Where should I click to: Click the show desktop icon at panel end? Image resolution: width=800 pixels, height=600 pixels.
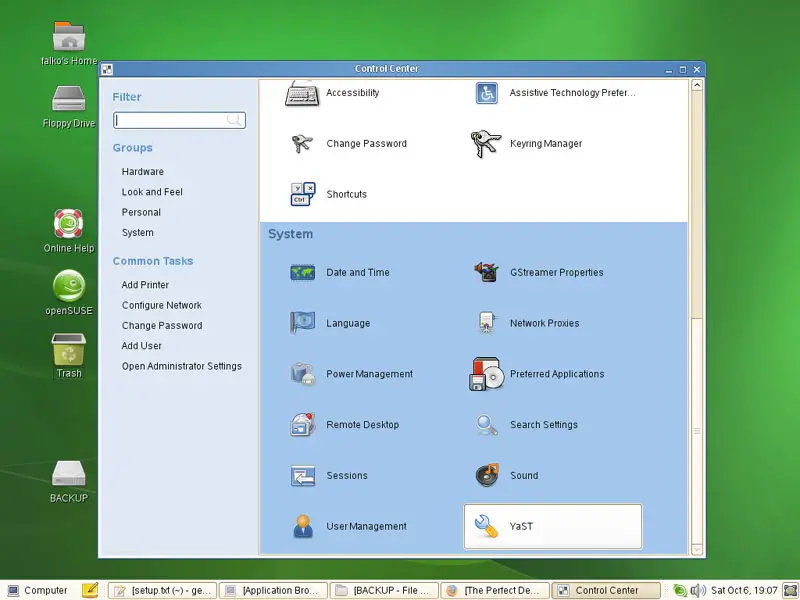(x=790, y=590)
